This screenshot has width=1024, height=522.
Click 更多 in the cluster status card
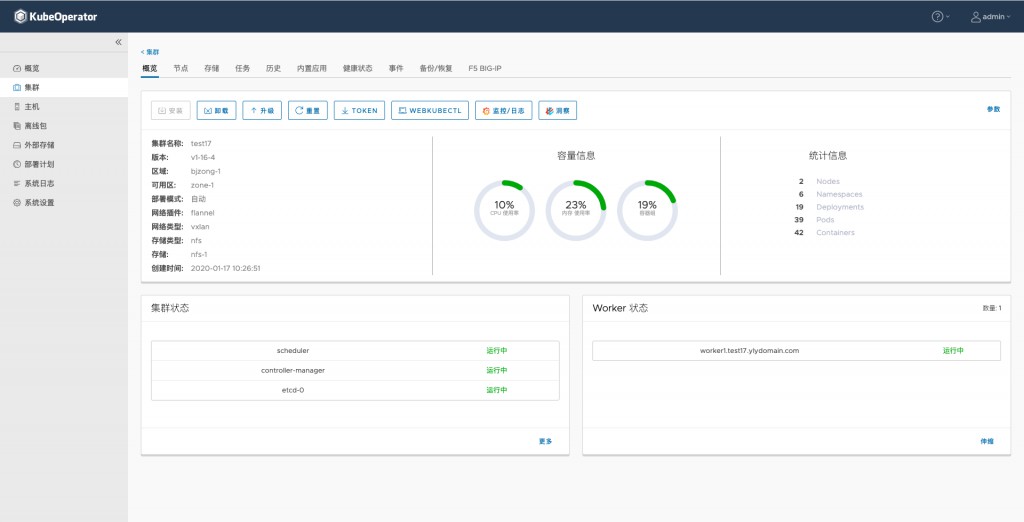(545, 441)
